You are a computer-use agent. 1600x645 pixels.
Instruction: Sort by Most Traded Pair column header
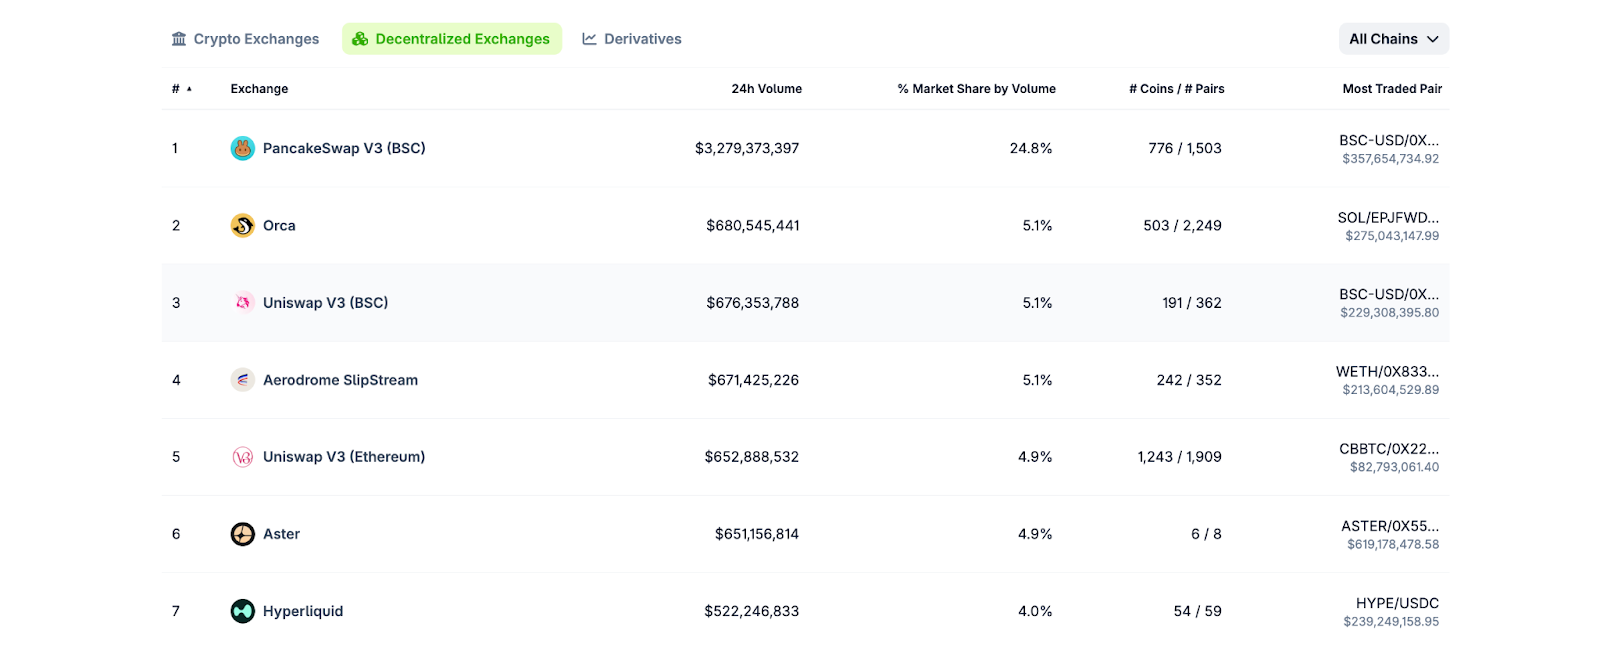tap(1391, 89)
